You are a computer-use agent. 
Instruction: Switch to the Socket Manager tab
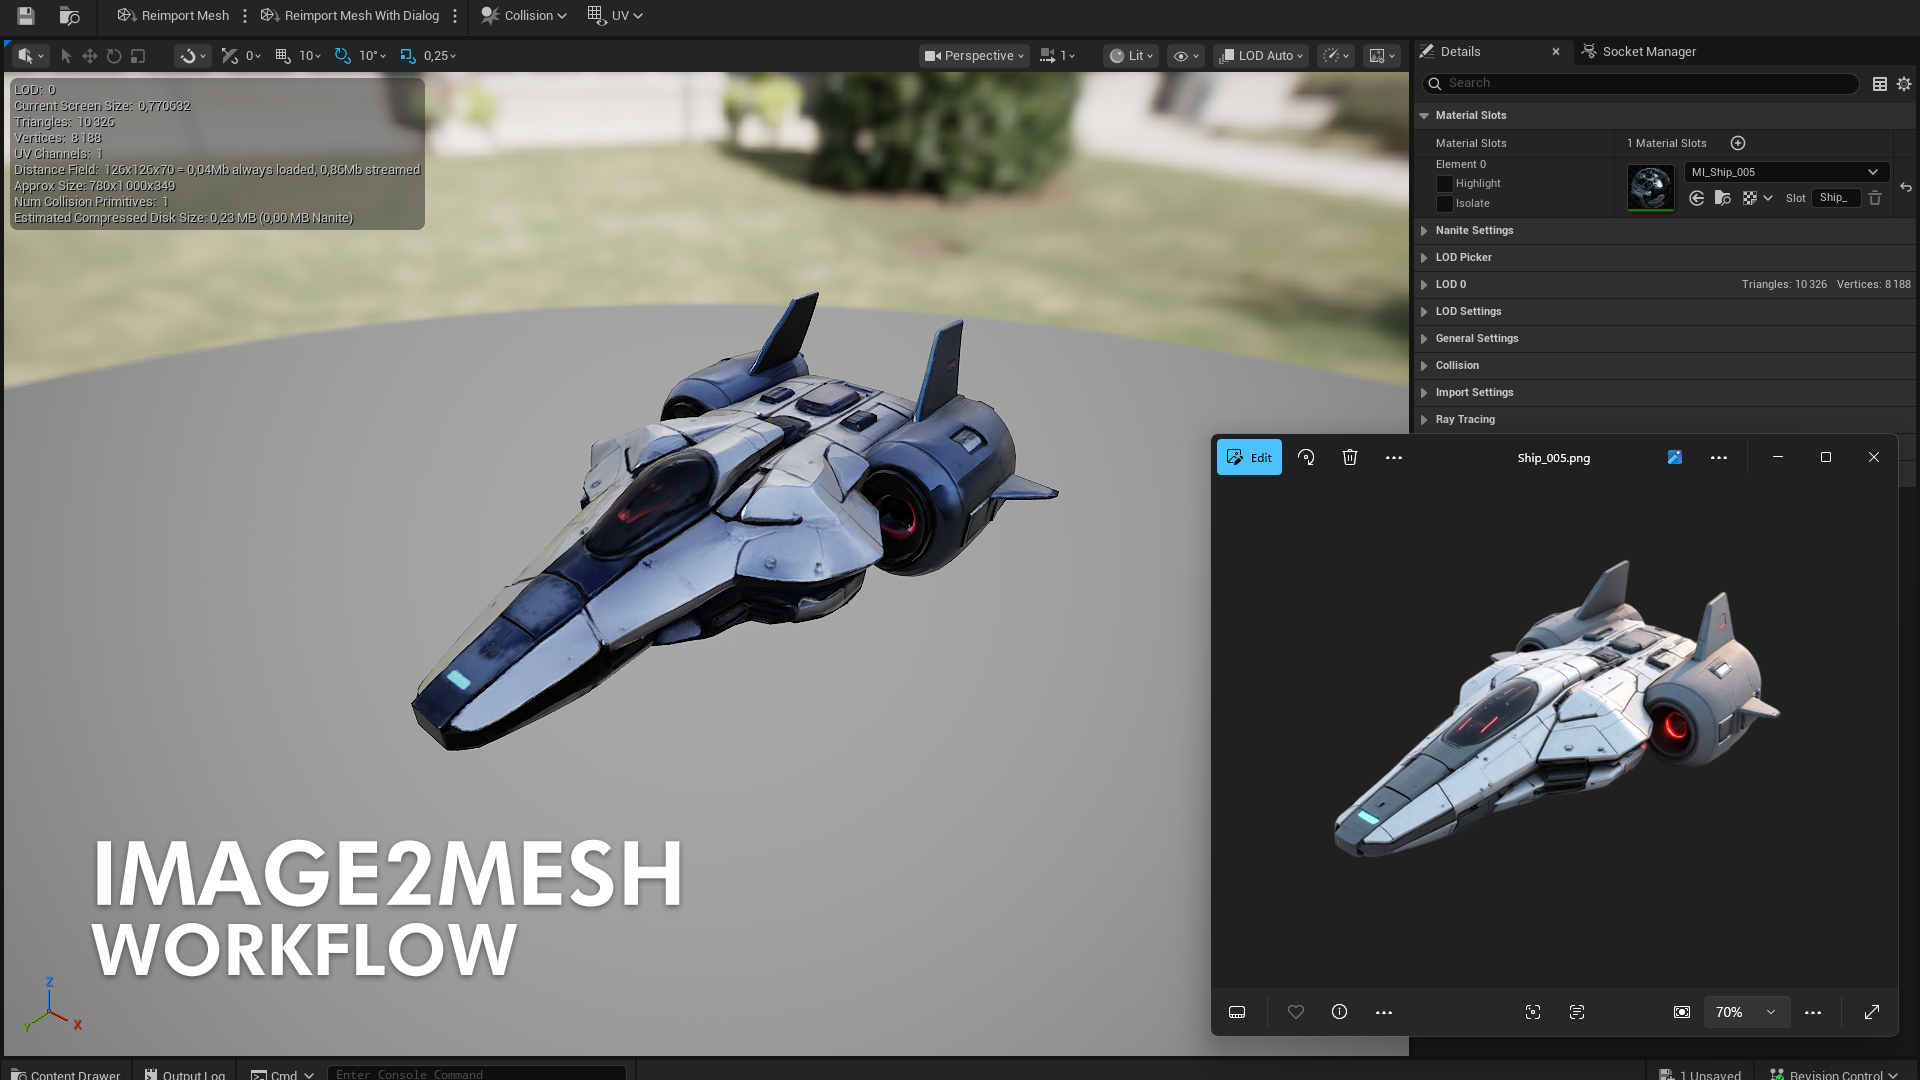click(1648, 52)
